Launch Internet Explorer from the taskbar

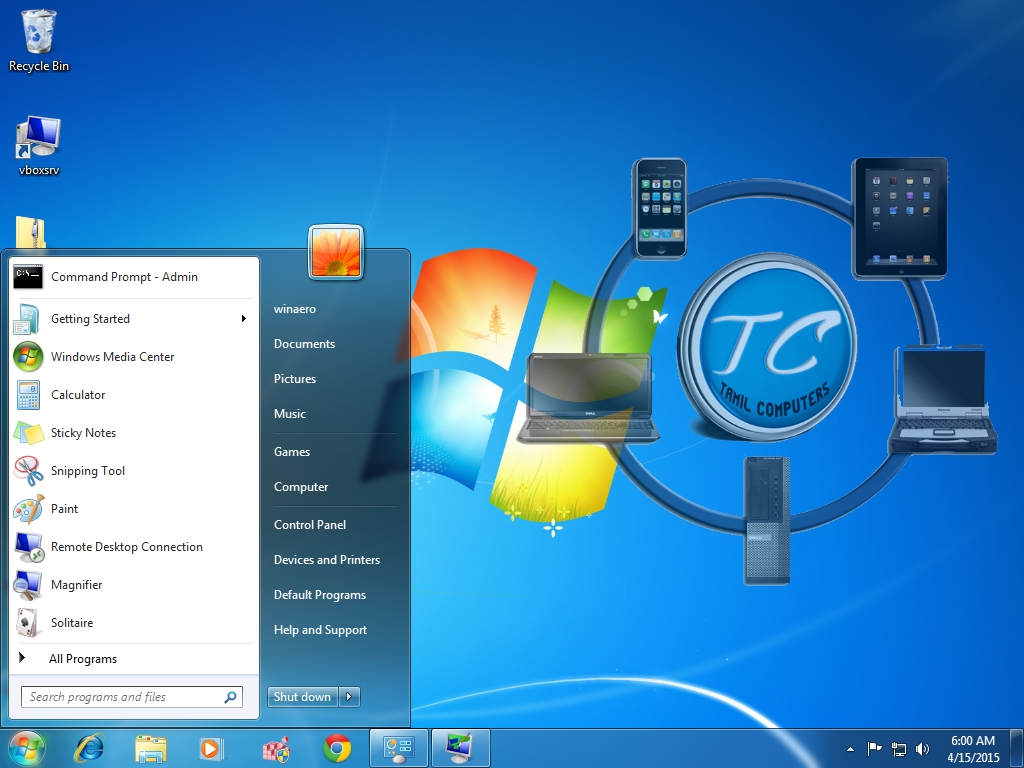[x=89, y=748]
